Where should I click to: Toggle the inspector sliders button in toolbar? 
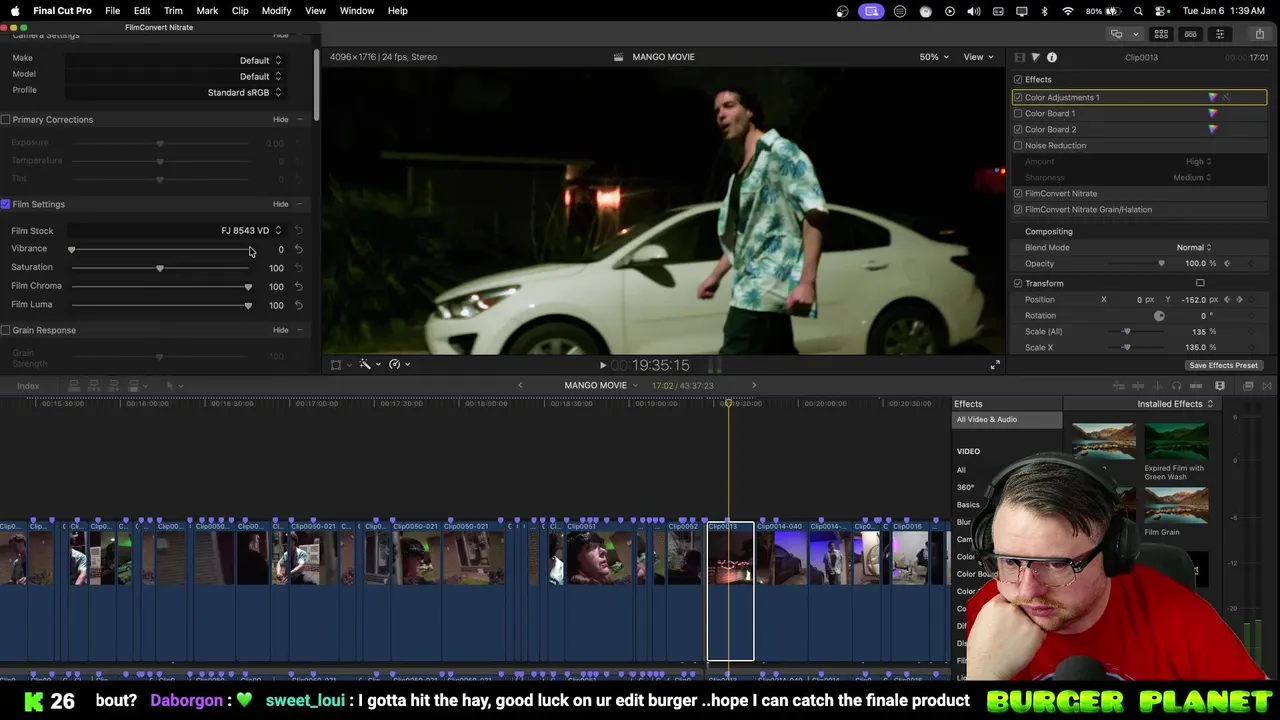click(1219, 34)
